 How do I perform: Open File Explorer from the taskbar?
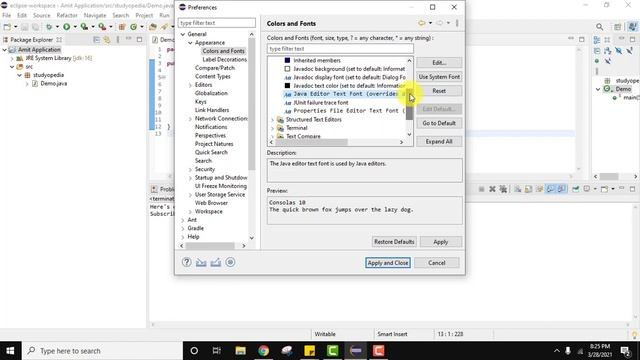click(x=240, y=351)
